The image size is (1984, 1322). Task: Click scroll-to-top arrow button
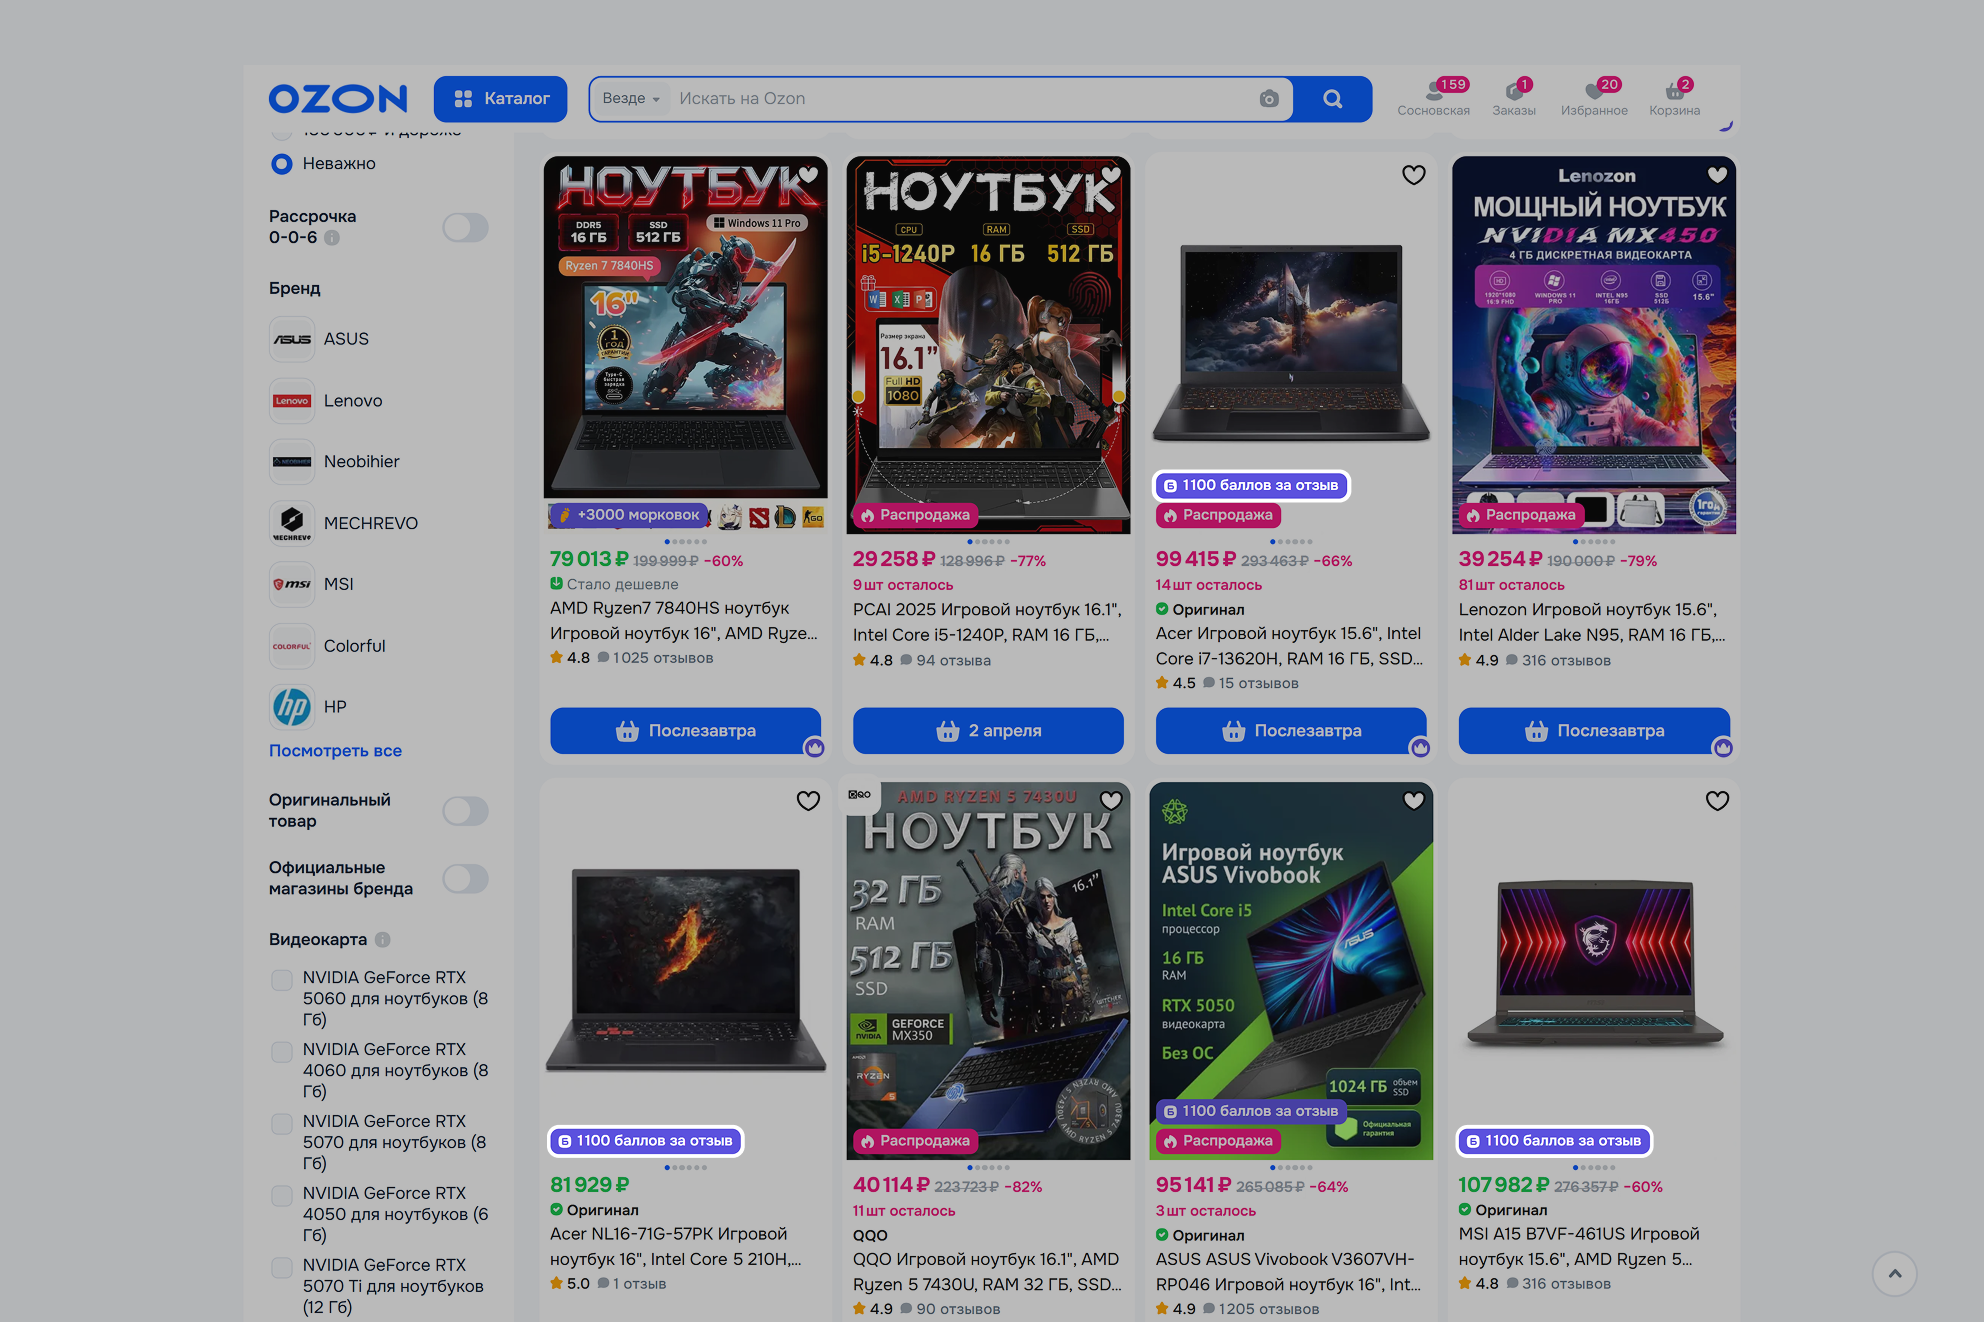coord(1894,1274)
